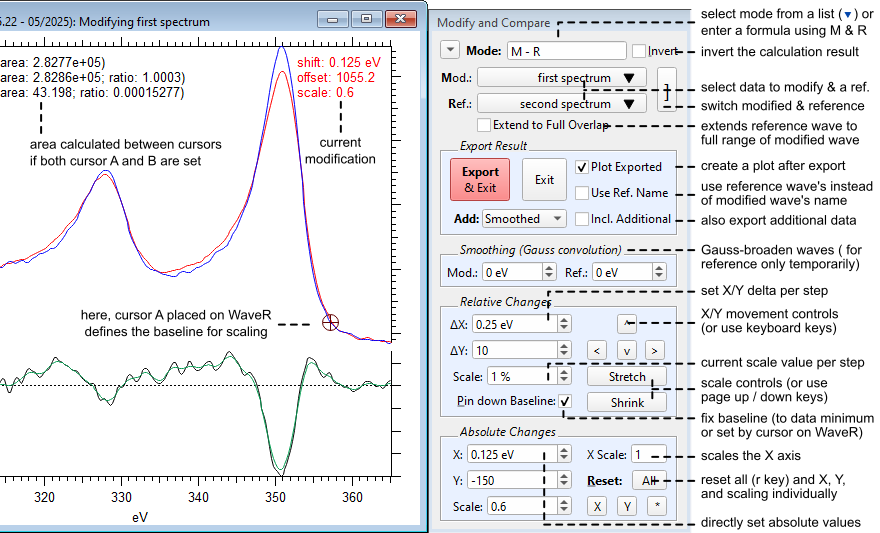Click the red 'scale: 0.6' text in plot
This screenshot has height=533, width=880.
[x=326, y=93]
